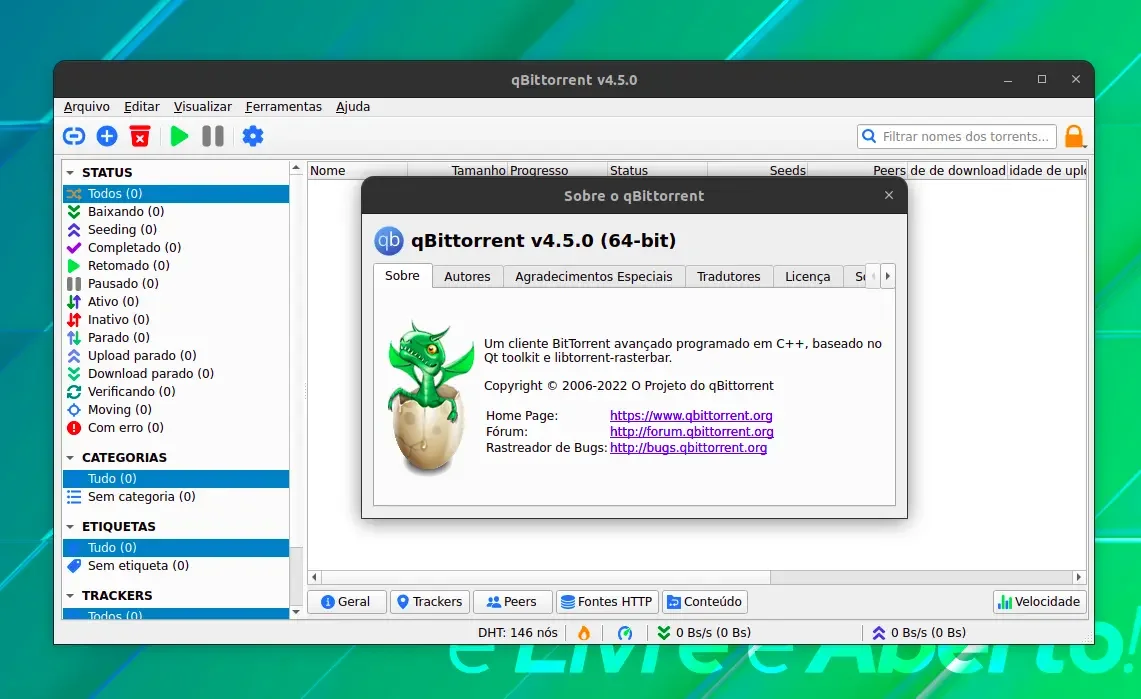Switch to the Licença tab
1141x699 pixels.
(x=808, y=276)
